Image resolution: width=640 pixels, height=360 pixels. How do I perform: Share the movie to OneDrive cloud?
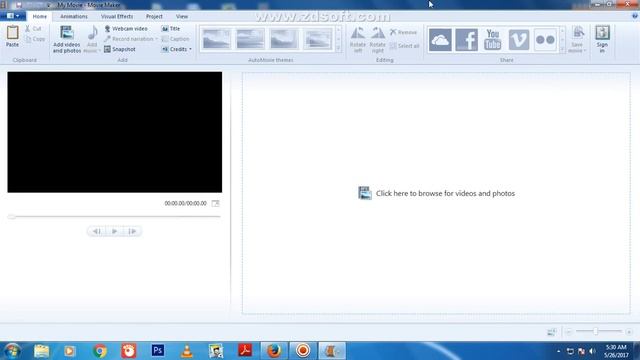440,40
